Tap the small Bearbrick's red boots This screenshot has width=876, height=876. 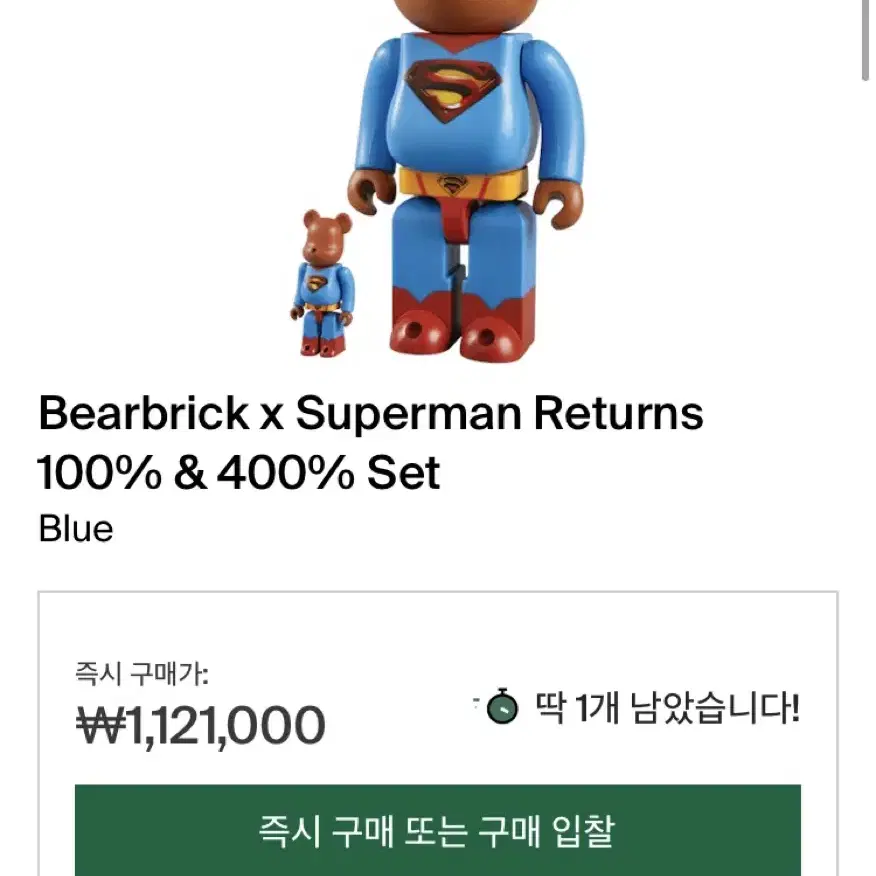(318, 346)
